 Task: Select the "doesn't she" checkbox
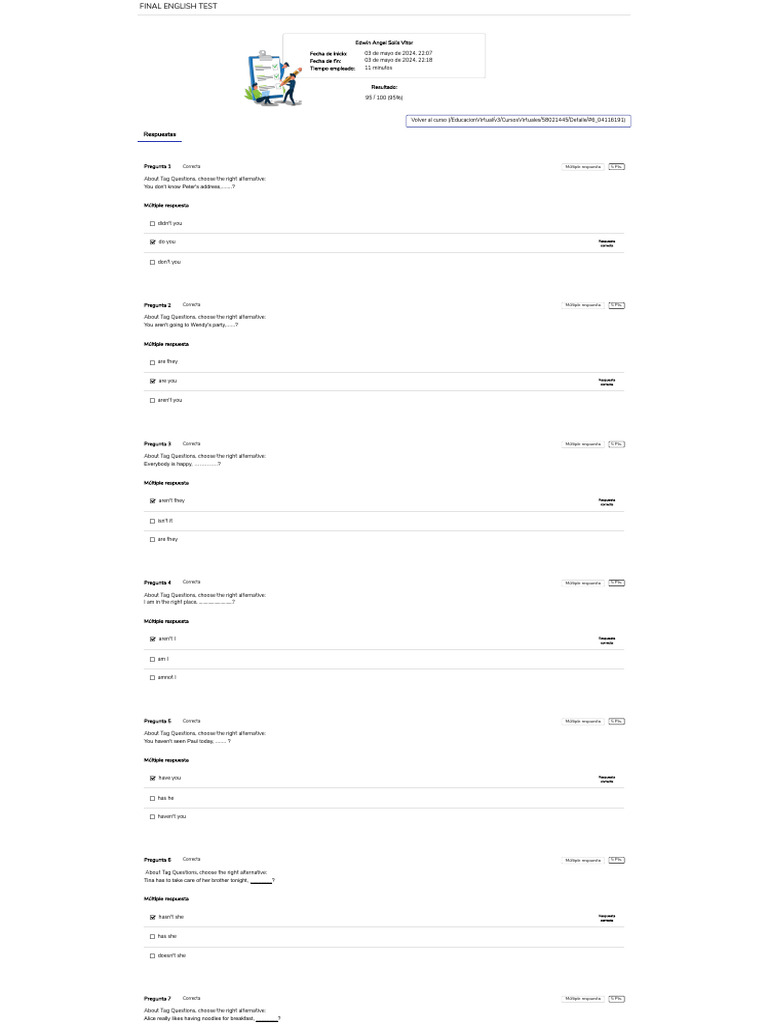point(153,956)
